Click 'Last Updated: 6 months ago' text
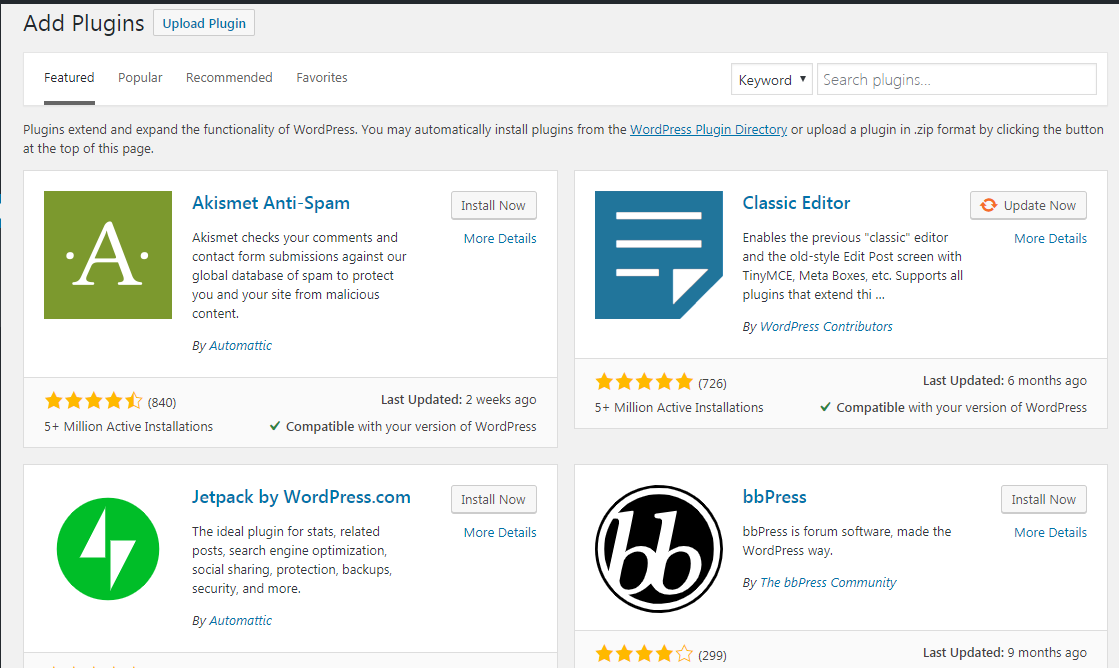 1005,380
